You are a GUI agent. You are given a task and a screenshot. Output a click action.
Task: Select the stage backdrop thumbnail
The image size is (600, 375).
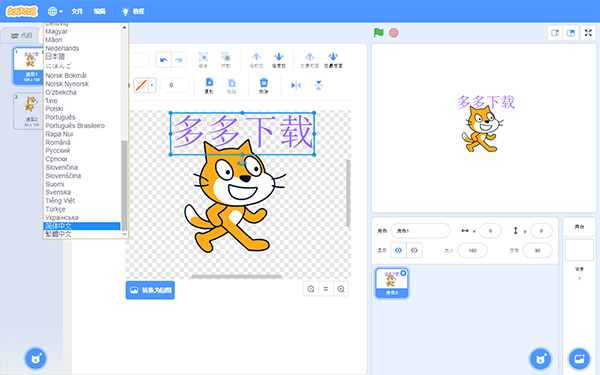pyautogui.click(x=579, y=250)
